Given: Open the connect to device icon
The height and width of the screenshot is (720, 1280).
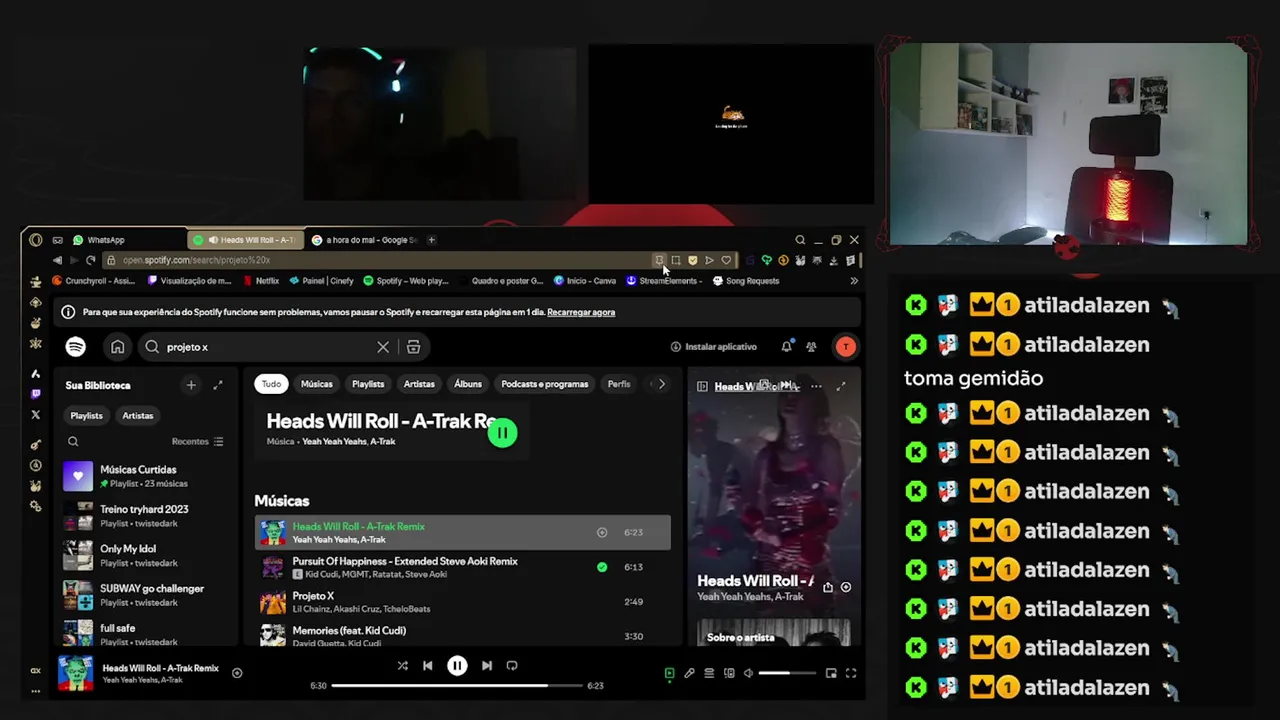Looking at the screenshot, I should pyautogui.click(x=729, y=674).
